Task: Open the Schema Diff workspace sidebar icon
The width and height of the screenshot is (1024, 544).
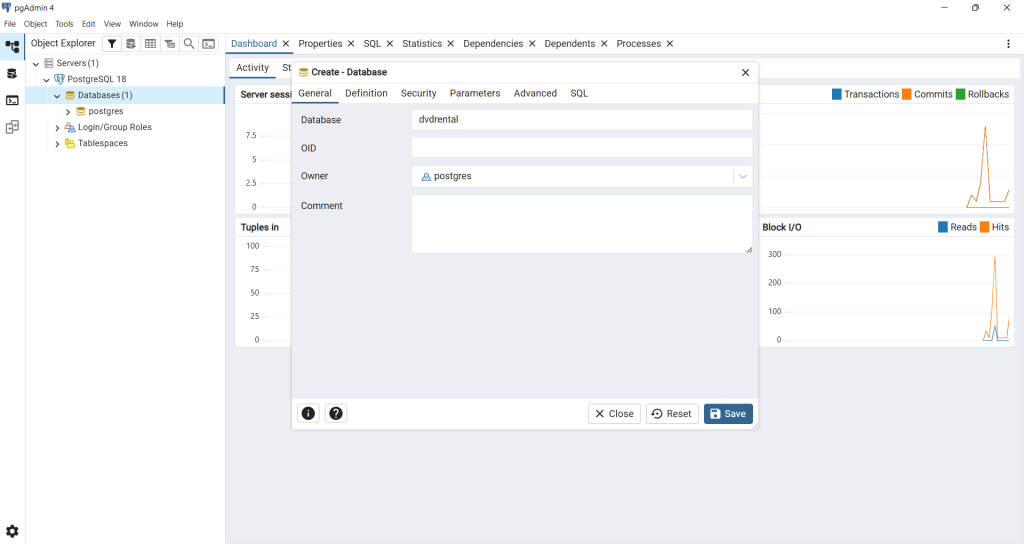Action: (12, 127)
